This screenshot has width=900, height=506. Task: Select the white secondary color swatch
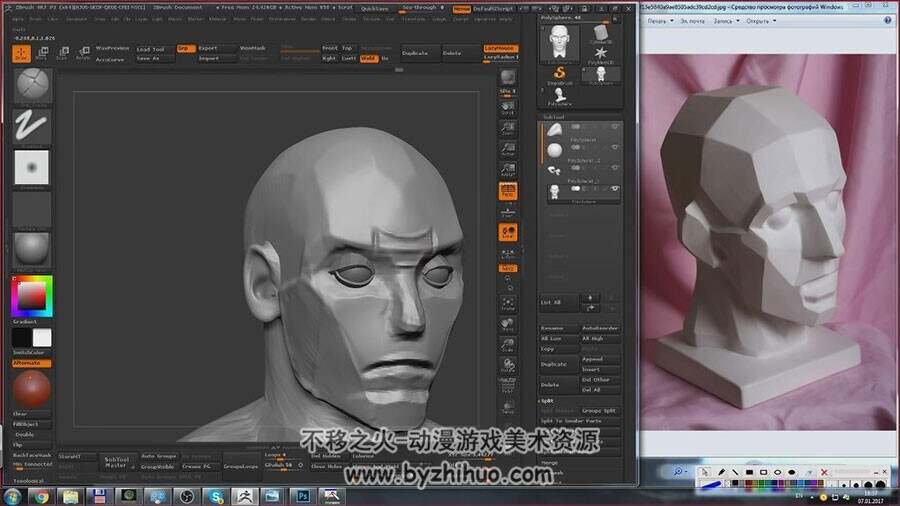[x=42, y=337]
